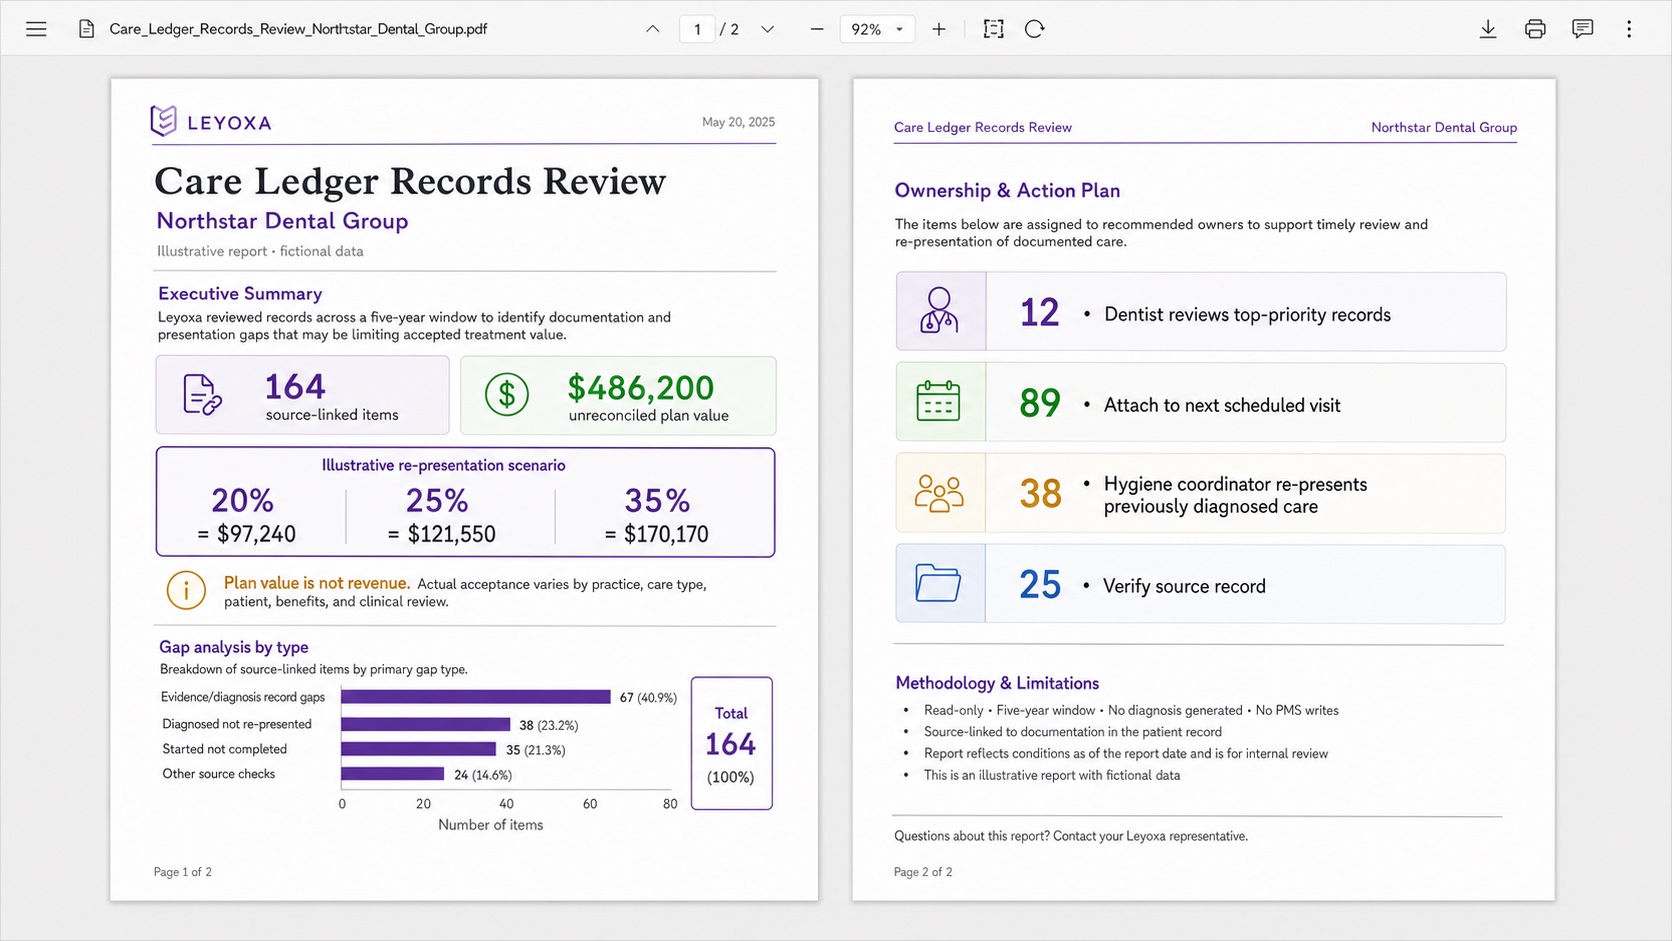This screenshot has height=941, width=1672.
Task: Click the number 89 in action plan
Action: point(1040,403)
